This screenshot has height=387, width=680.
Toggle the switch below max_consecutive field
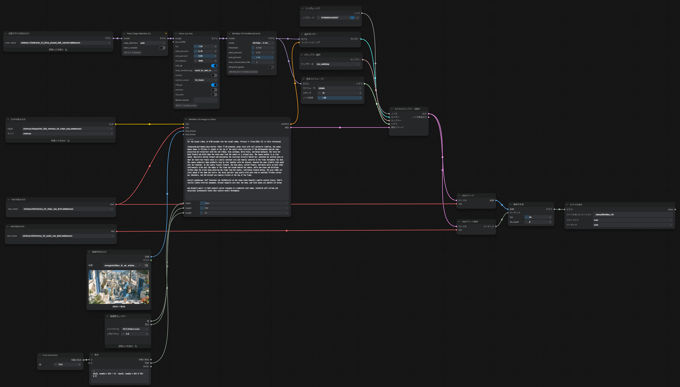click(271, 67)
